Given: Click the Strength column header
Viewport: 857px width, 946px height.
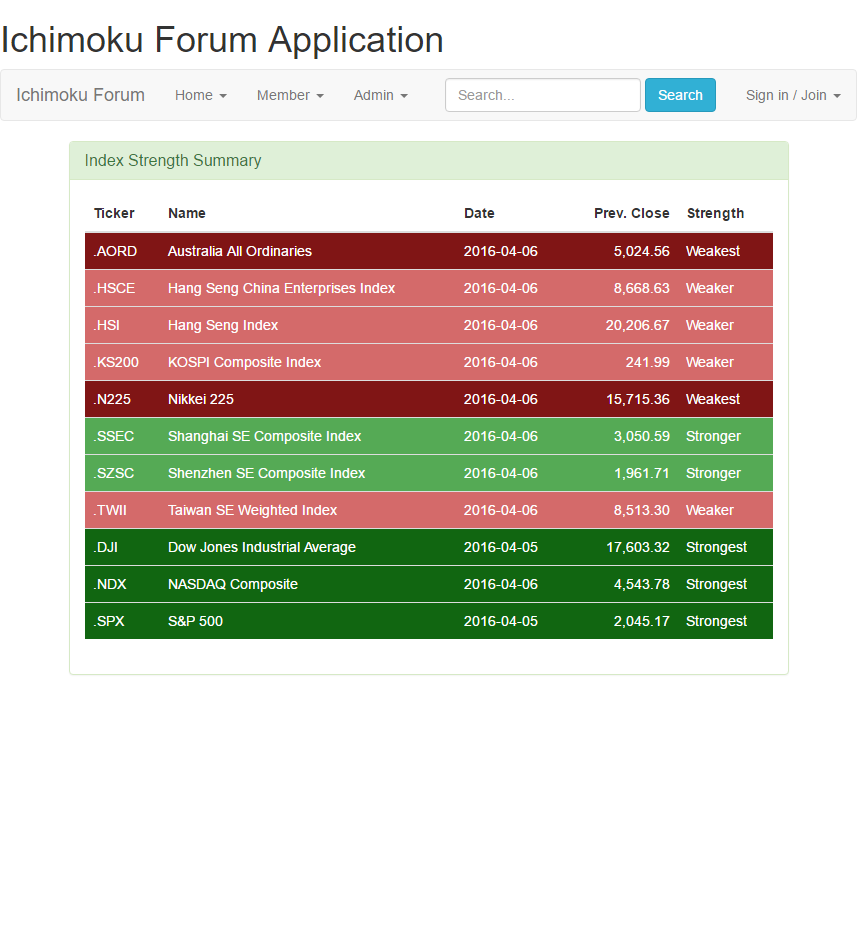Looking at the screenshot, I should pyautogui.click(x=715, y=213).
